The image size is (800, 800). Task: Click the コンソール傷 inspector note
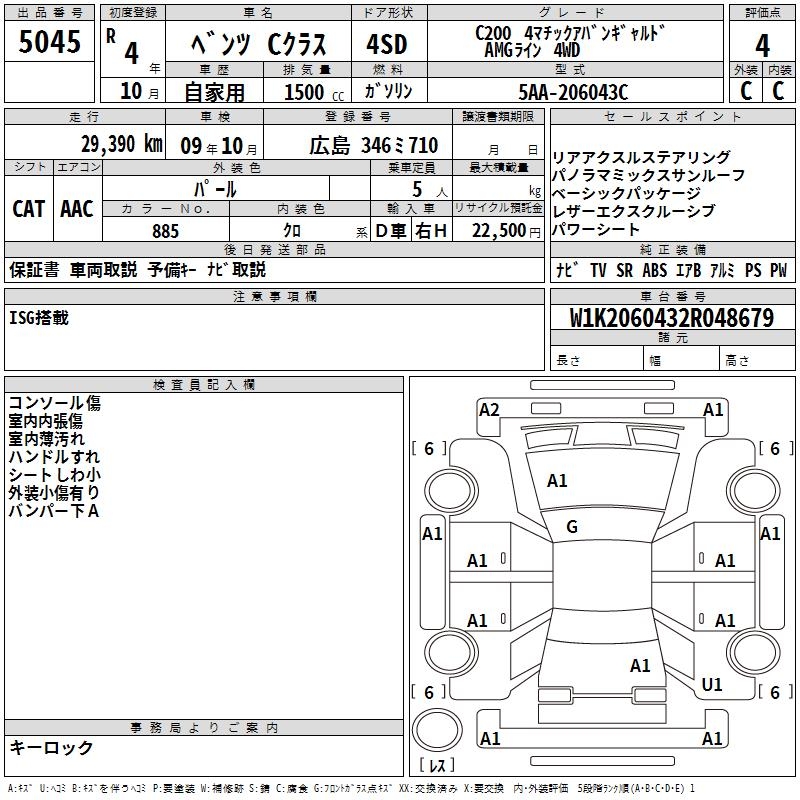[54, 403]
